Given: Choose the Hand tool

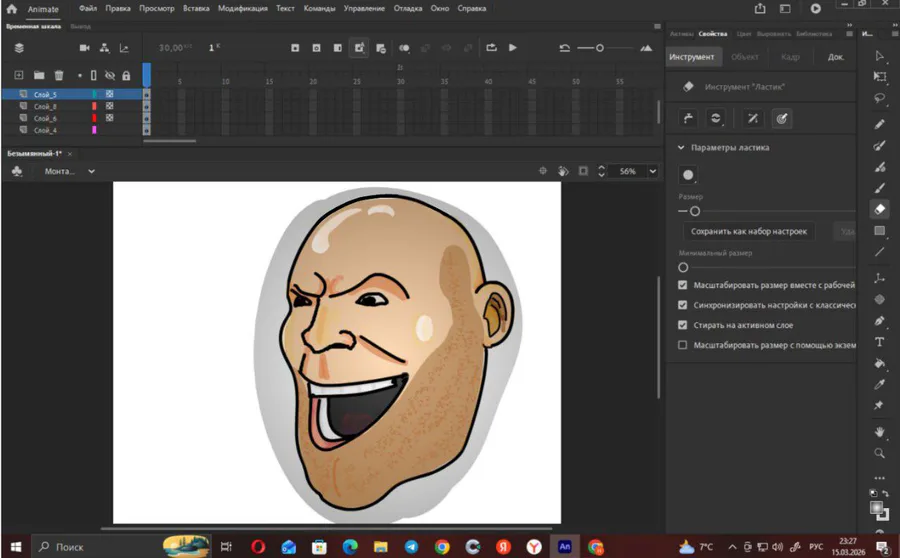Looking at the screenshot, I should pos(880,431).
